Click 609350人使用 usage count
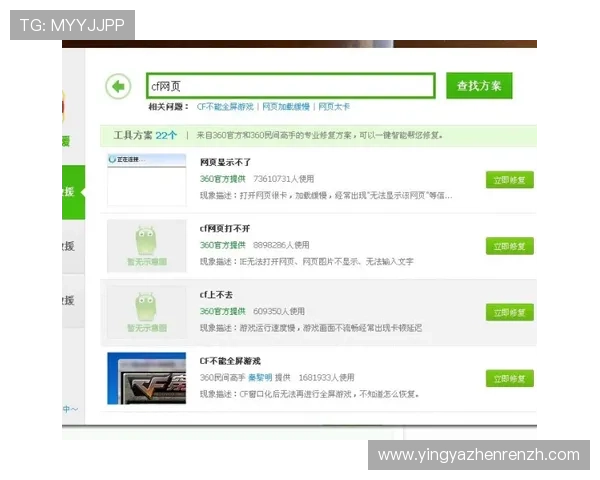Image resolution: width=600 pixels, height=480 pixels. tap(279, 311)
